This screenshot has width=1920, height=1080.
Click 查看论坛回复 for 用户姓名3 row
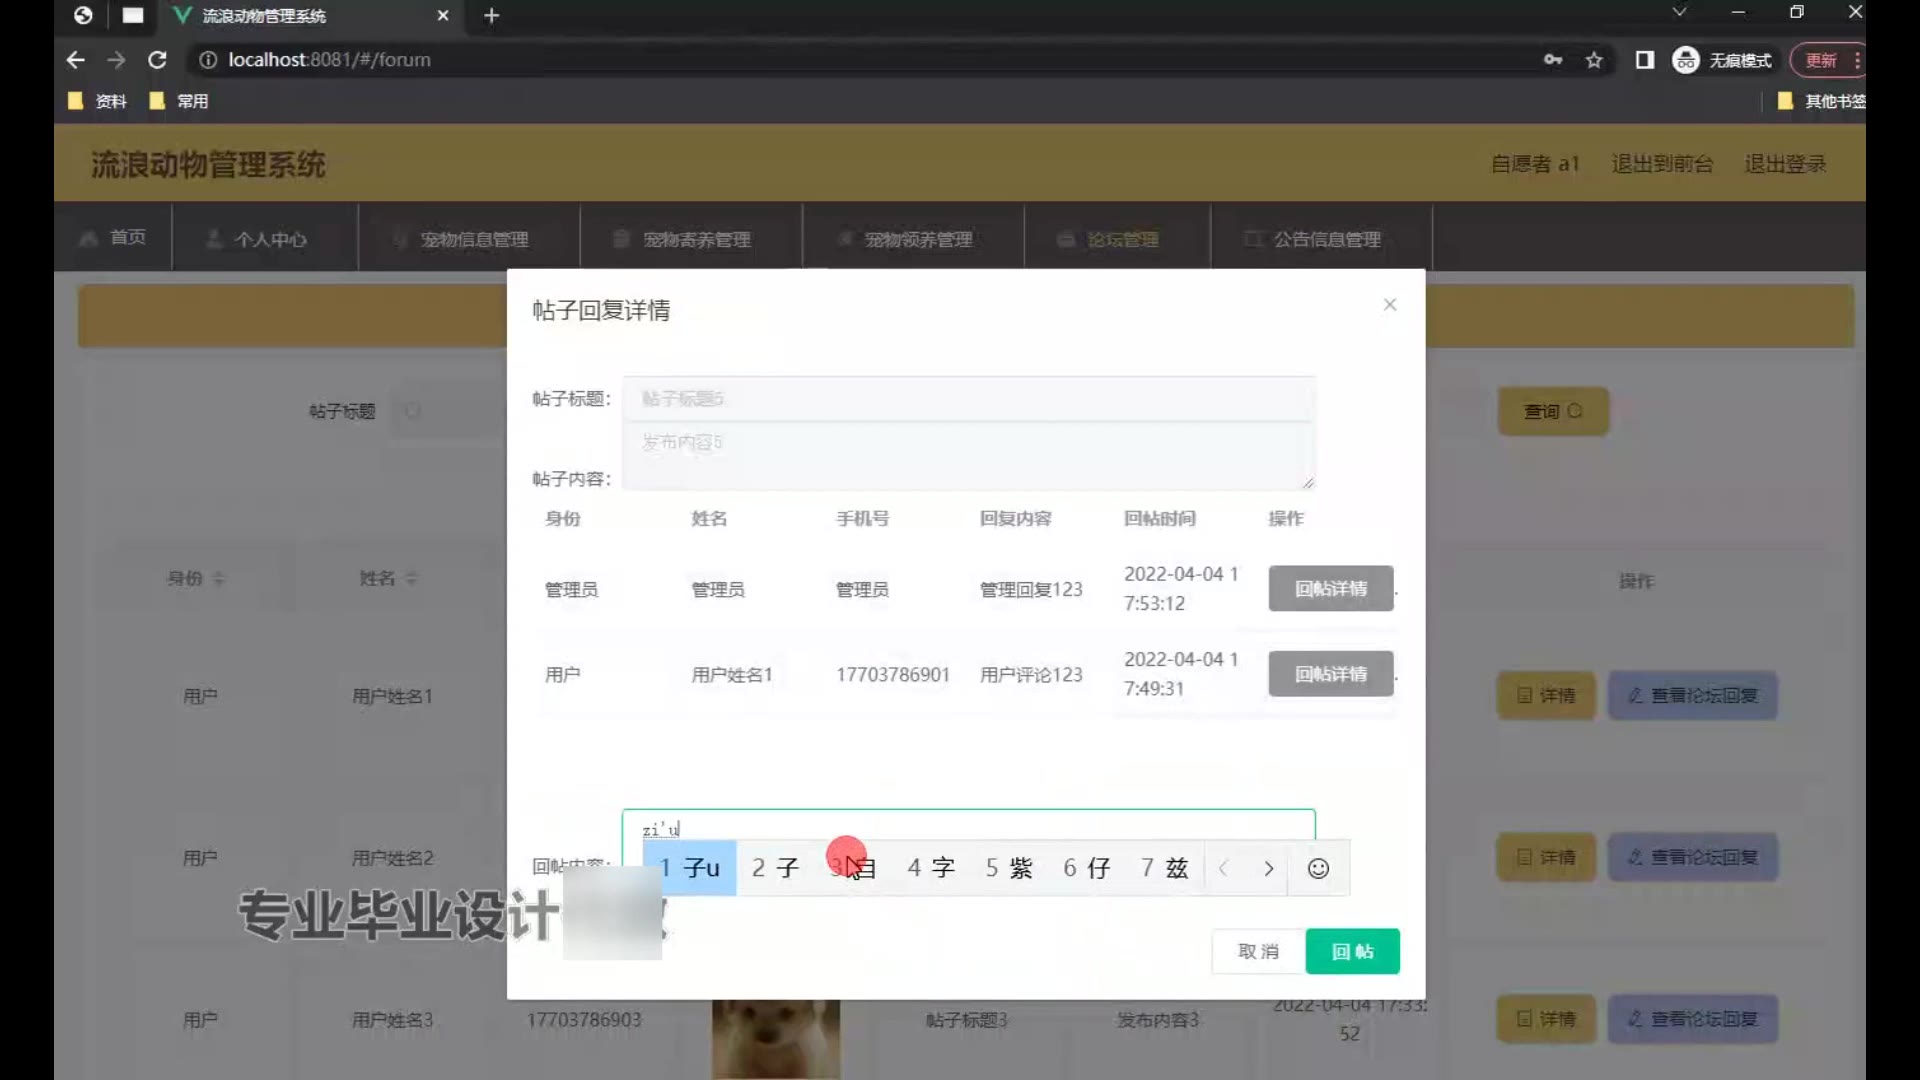1692,1019
